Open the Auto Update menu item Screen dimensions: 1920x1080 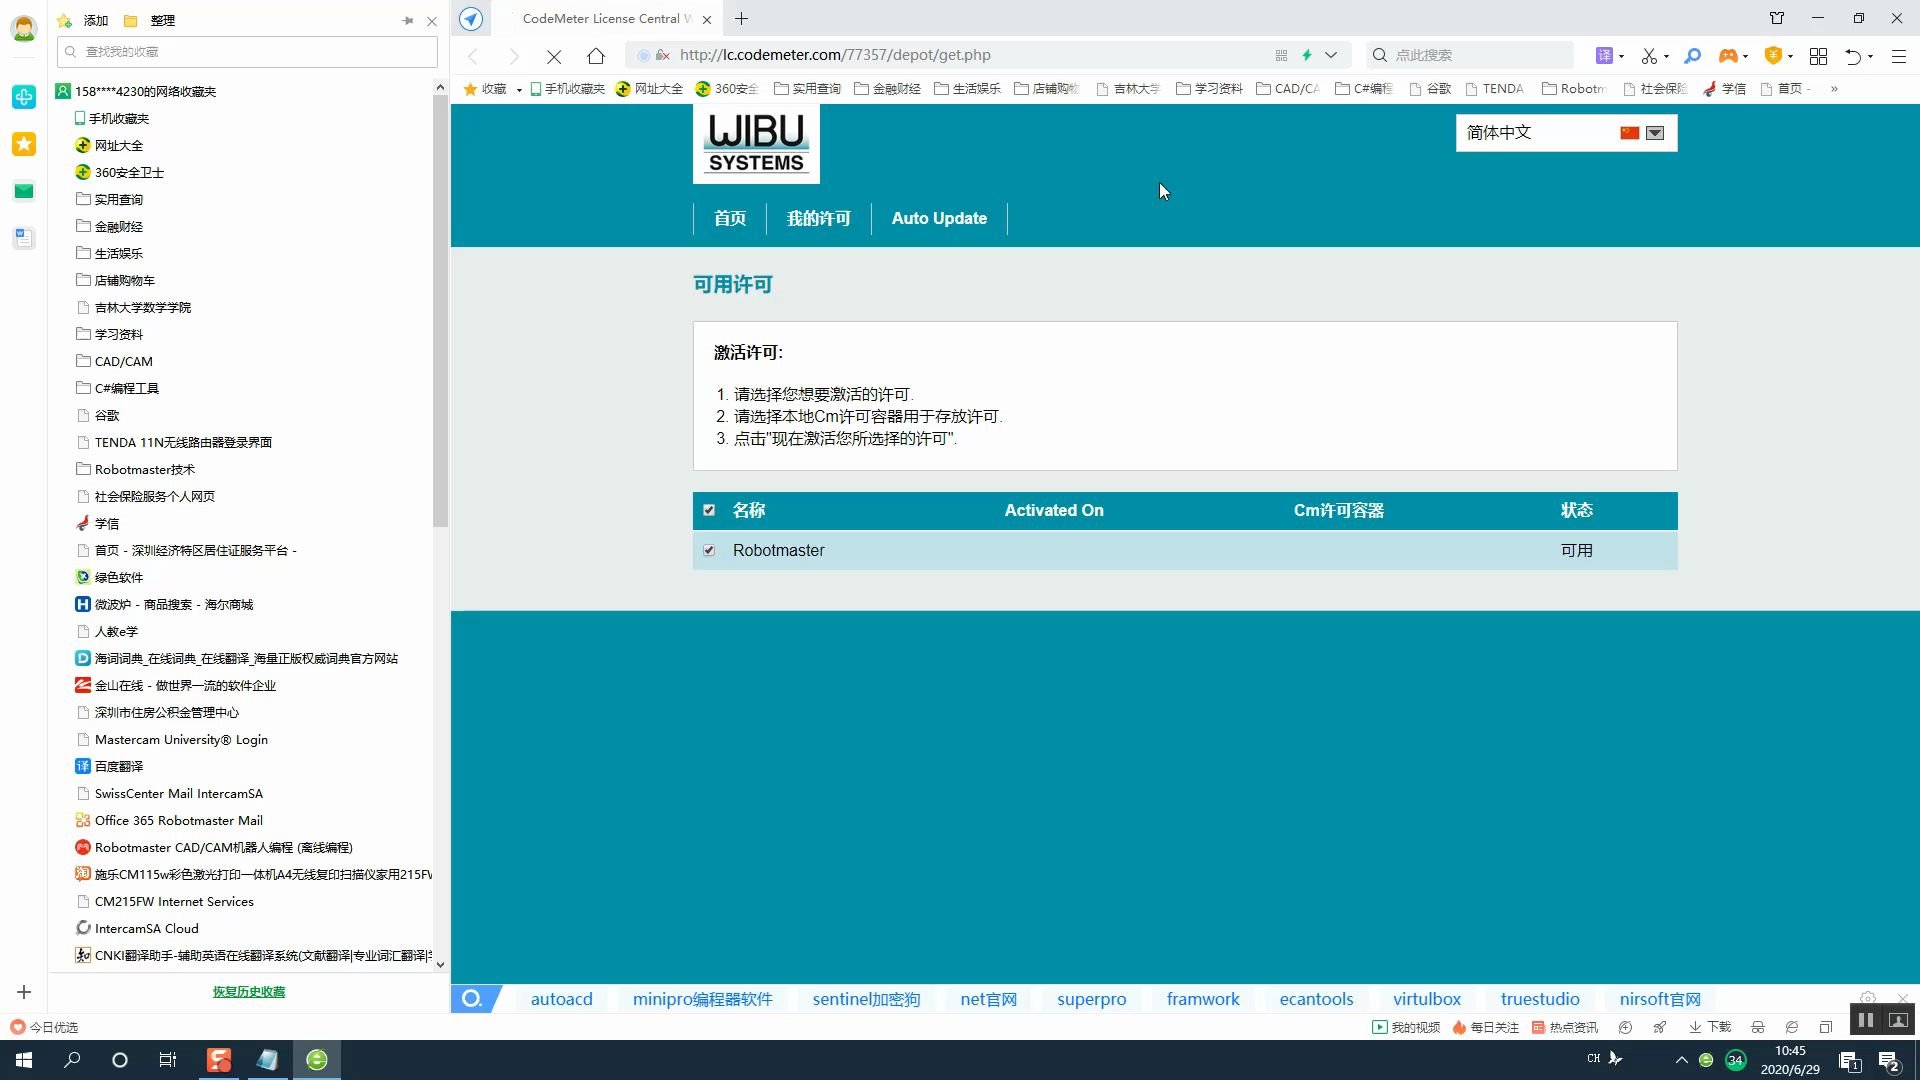tap(938, 218)
